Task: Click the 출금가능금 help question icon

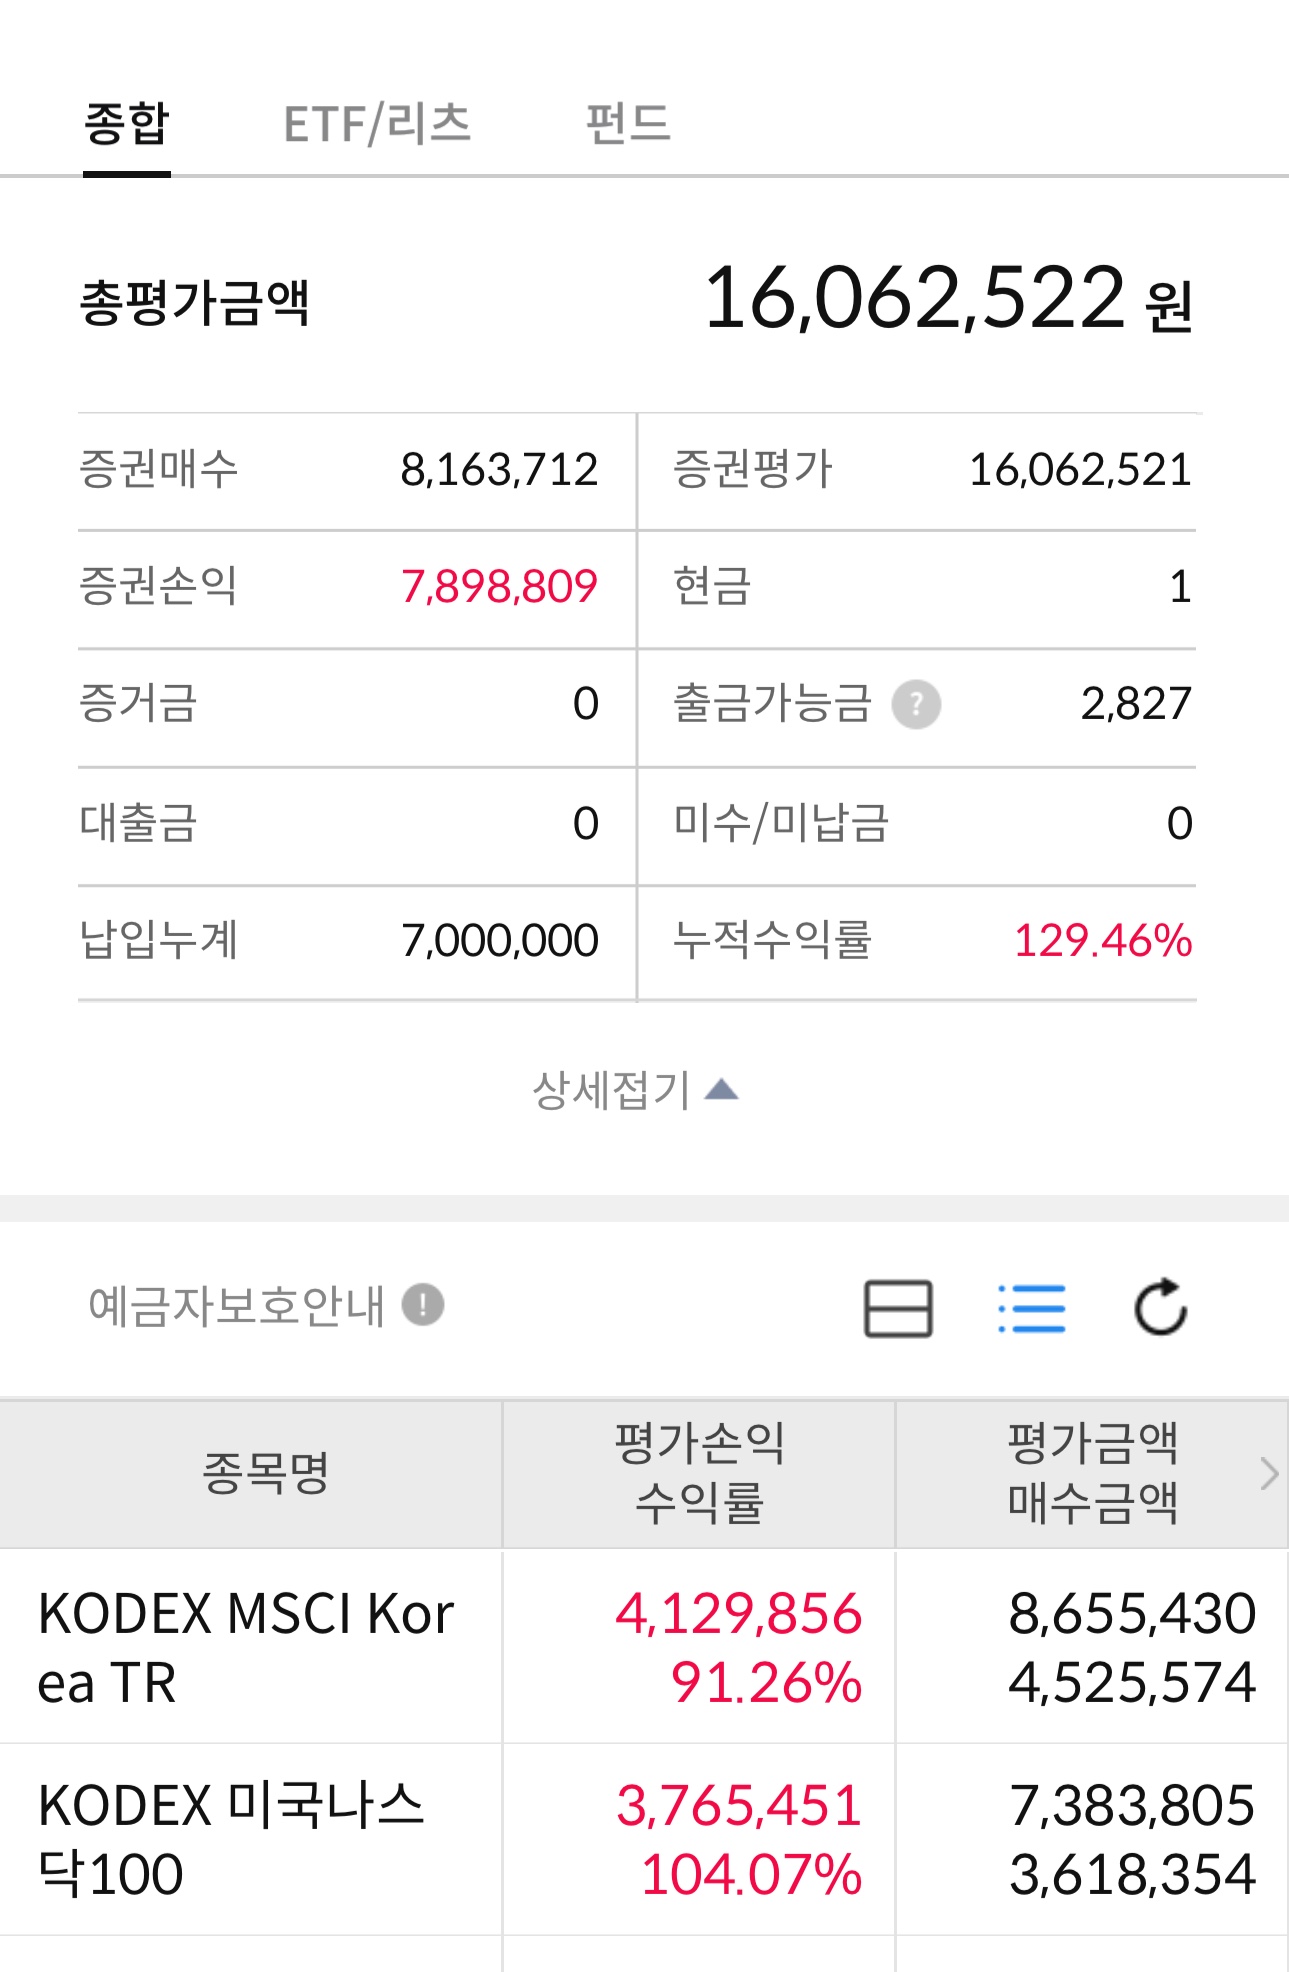Action: pos(916,704)
